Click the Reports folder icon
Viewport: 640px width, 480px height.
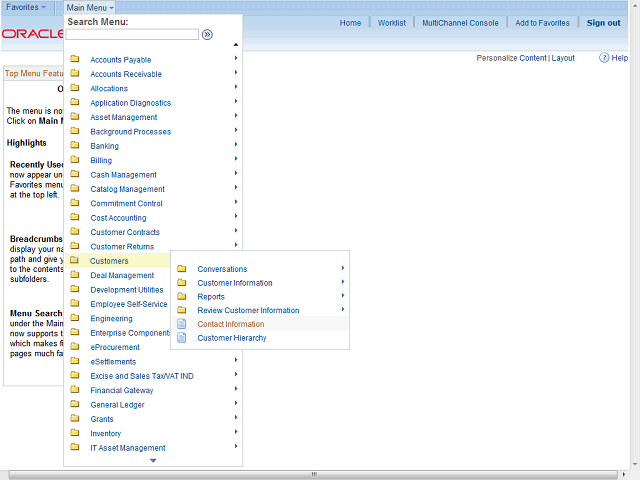[182, 296]
